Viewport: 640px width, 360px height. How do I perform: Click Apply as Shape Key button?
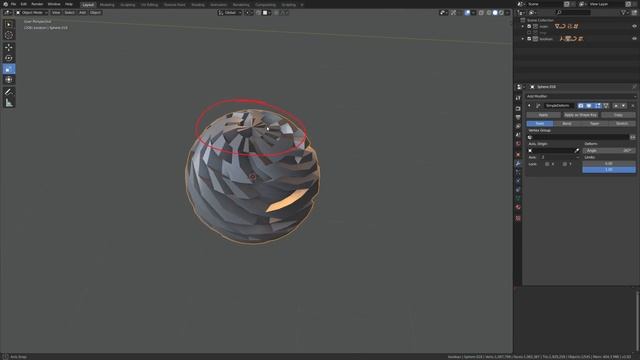point(580,115)
